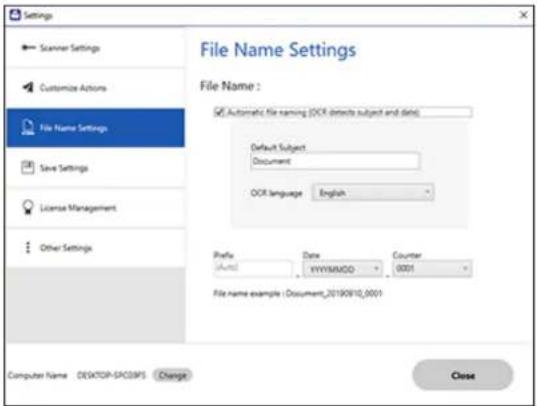This screenshot has width=537, height=406.
Task: Click the File Name Settings document icon
Action: coord(28,127)
